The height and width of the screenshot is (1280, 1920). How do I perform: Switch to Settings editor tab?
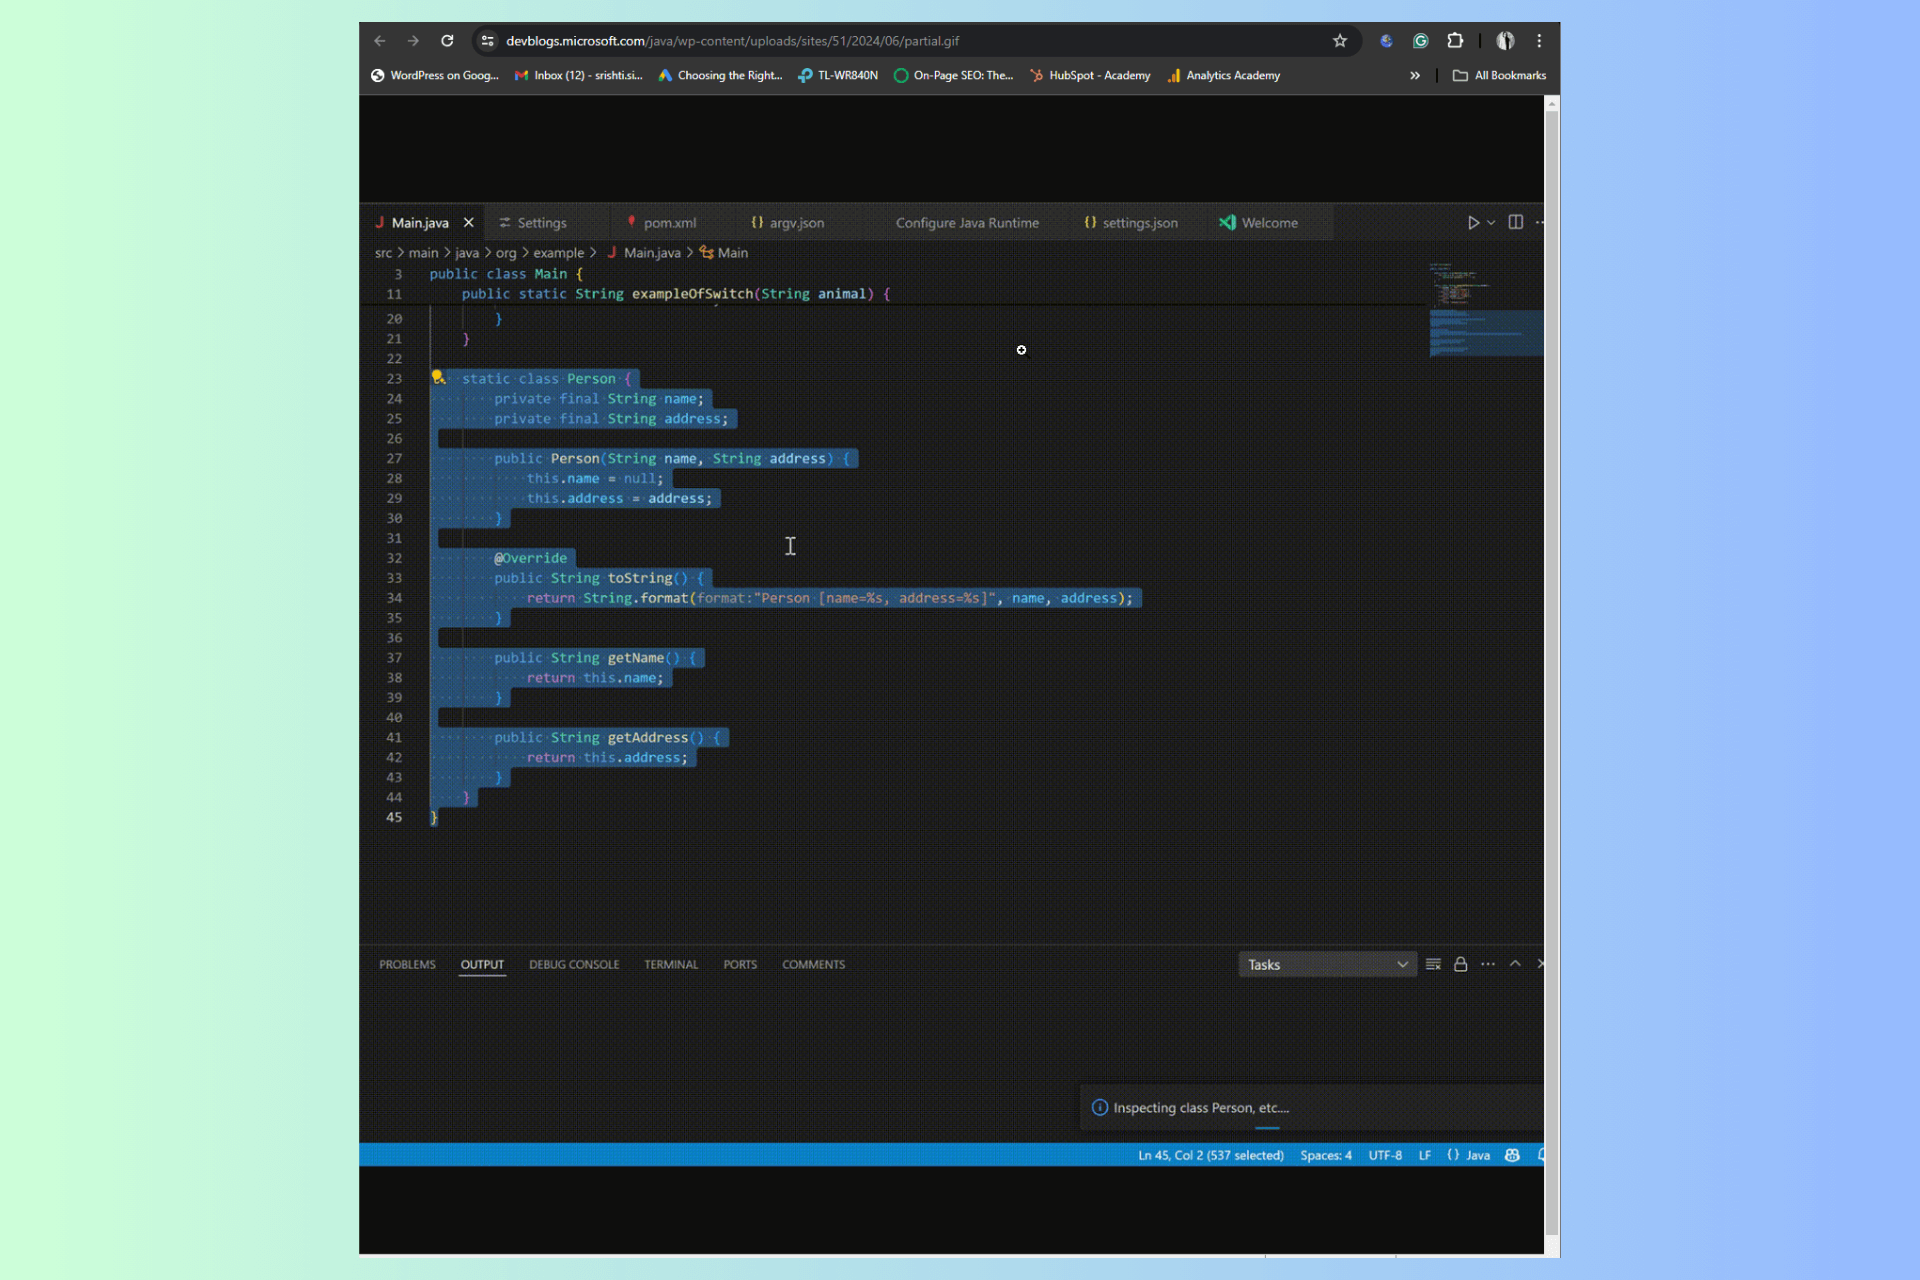[x=541, y=223]
